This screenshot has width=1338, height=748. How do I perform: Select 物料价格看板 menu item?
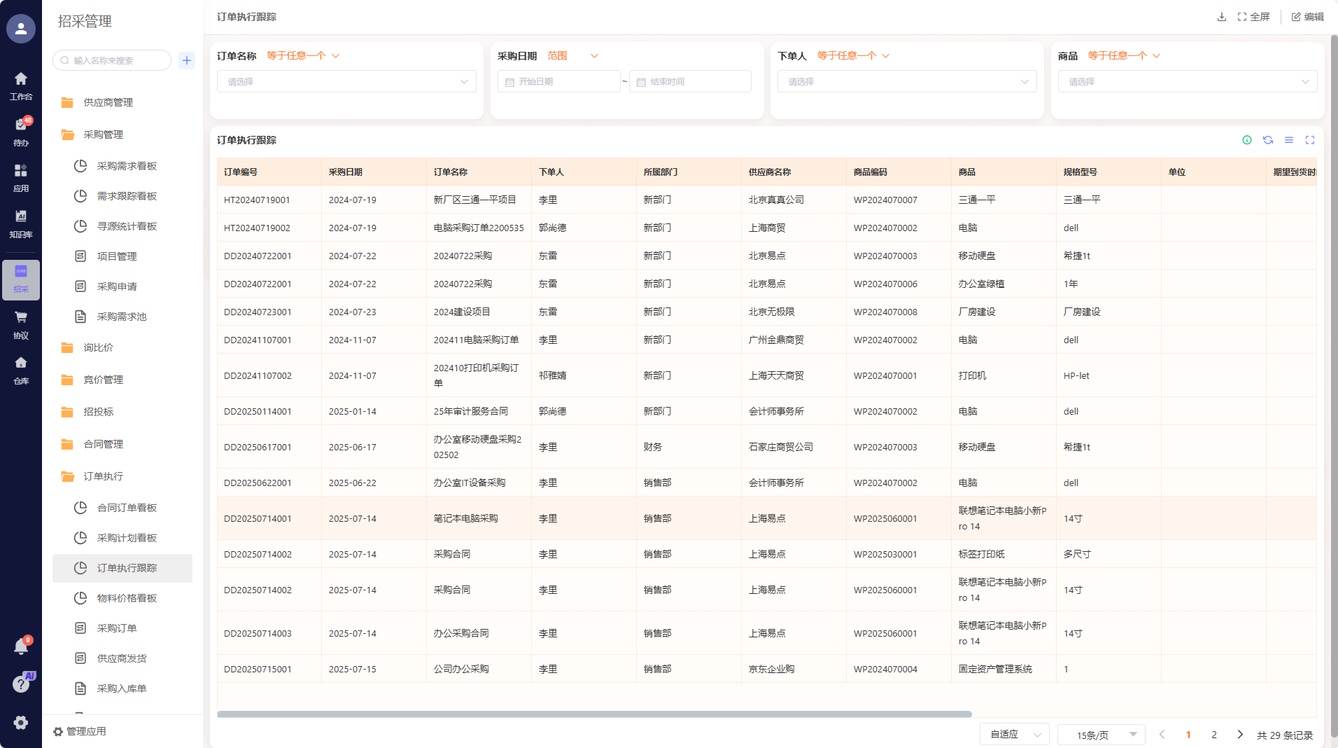[x=127, y=599]
